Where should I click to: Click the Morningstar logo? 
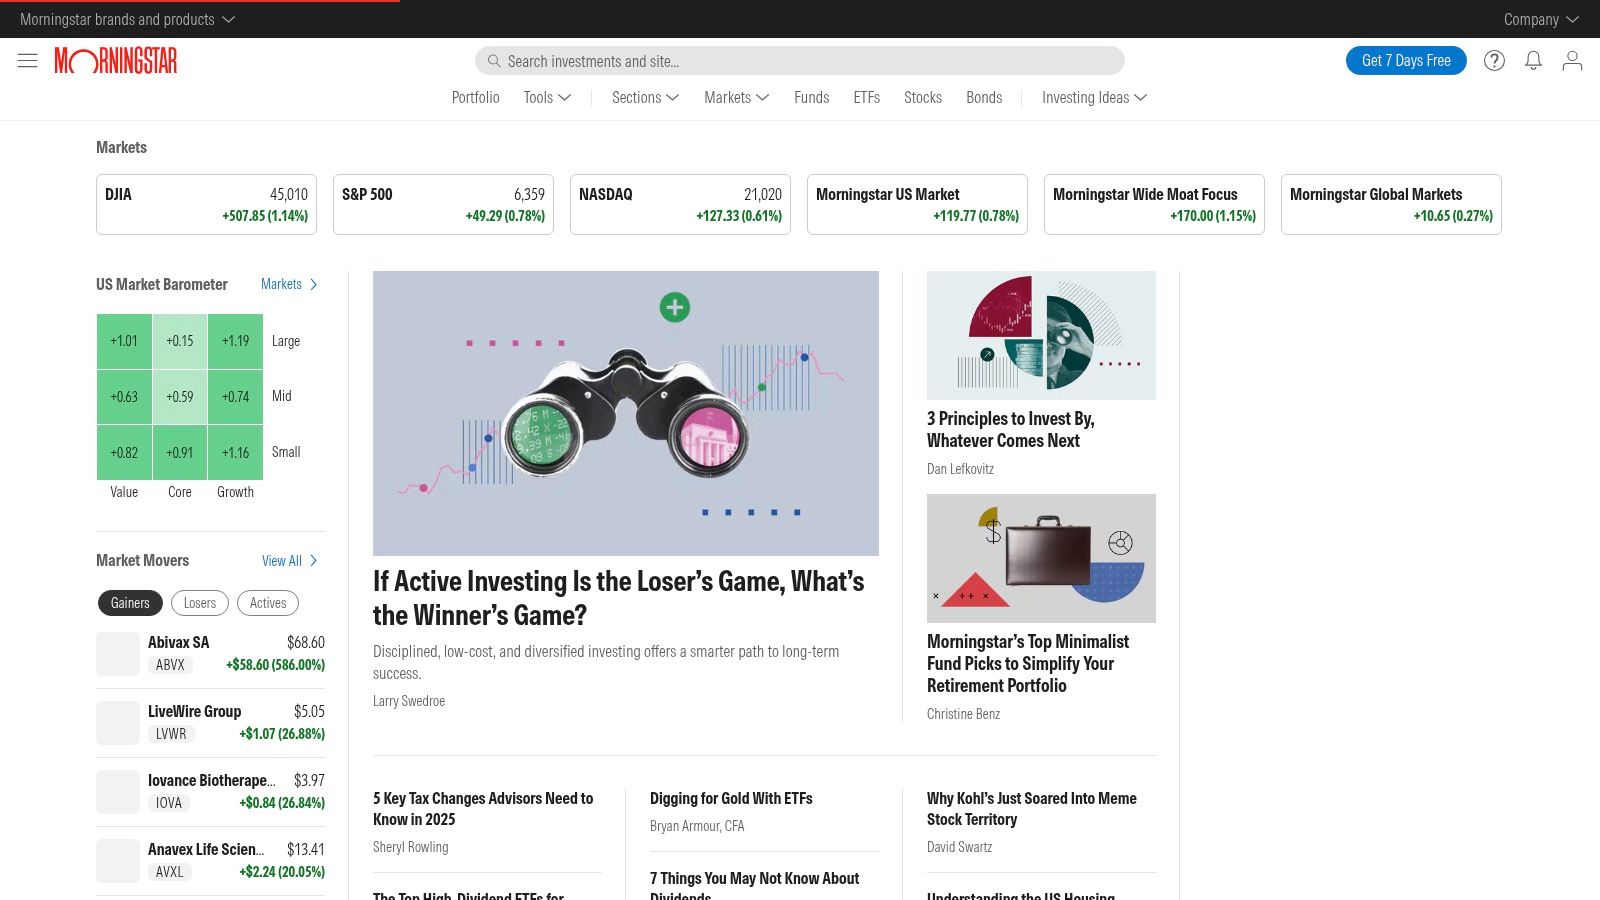tap(116, 61)
